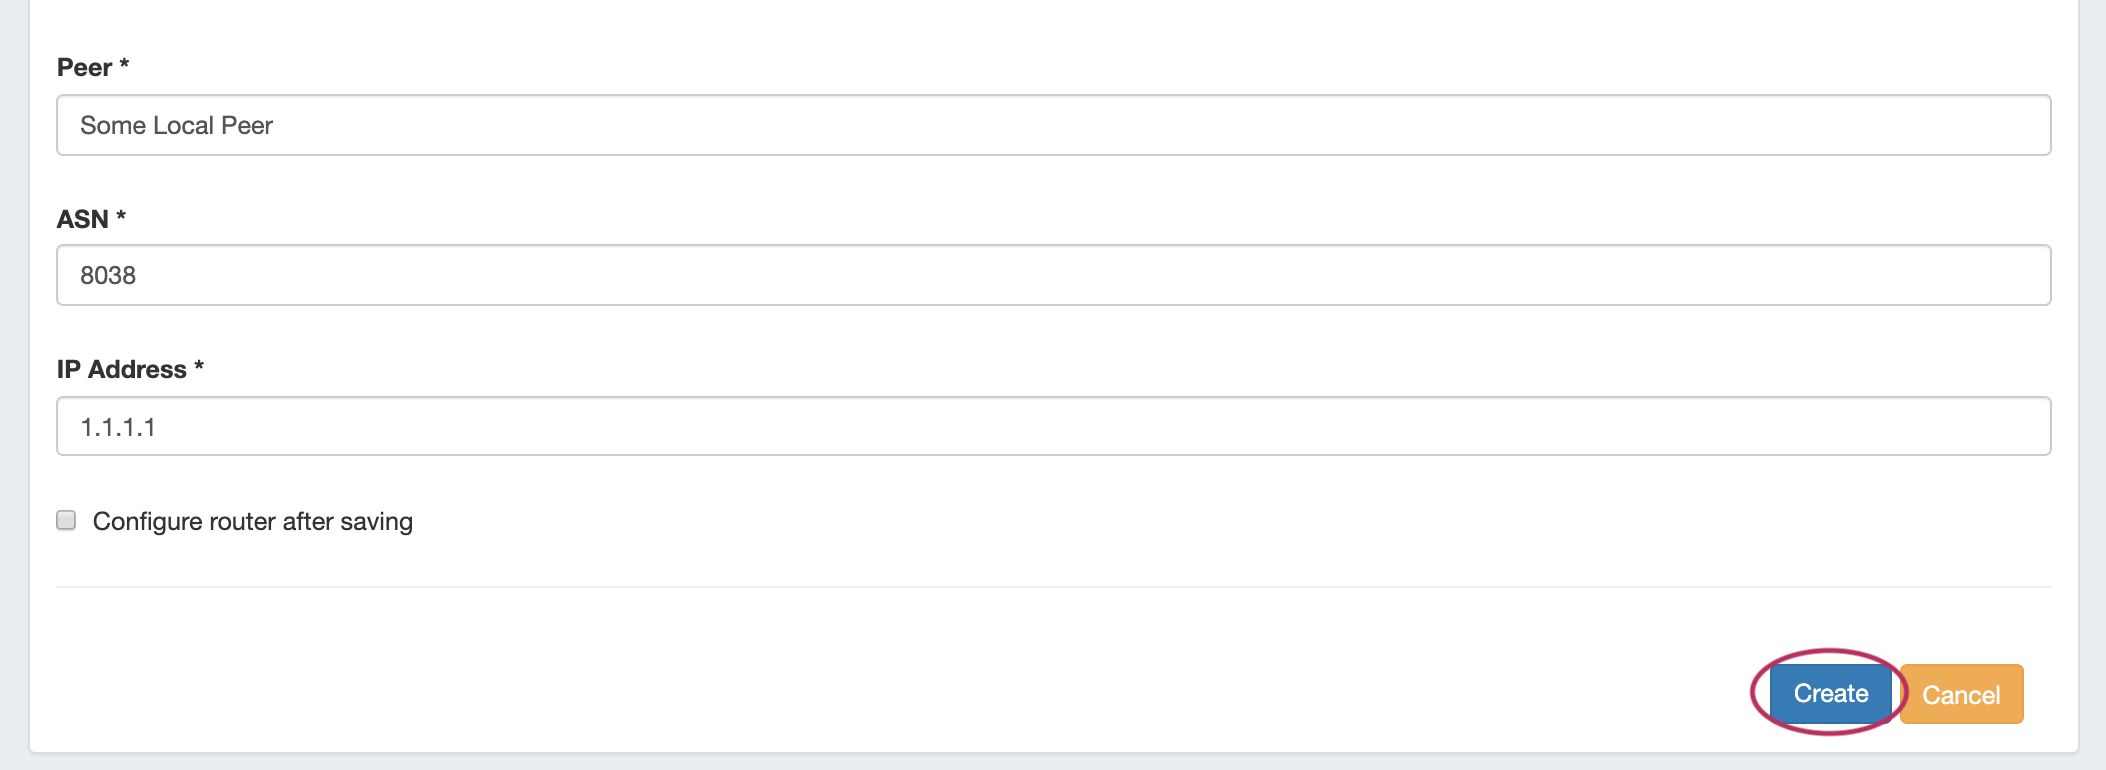Click the orange Cancel button
Screen dimensions: 2106x770
coord(1961,694)
